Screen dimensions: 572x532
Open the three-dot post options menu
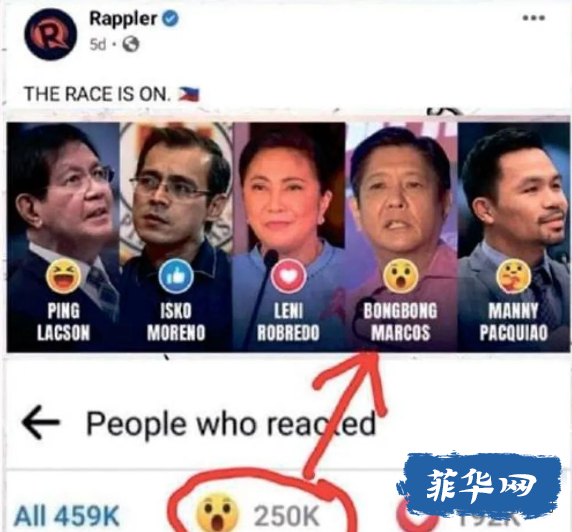click(533, 18)
